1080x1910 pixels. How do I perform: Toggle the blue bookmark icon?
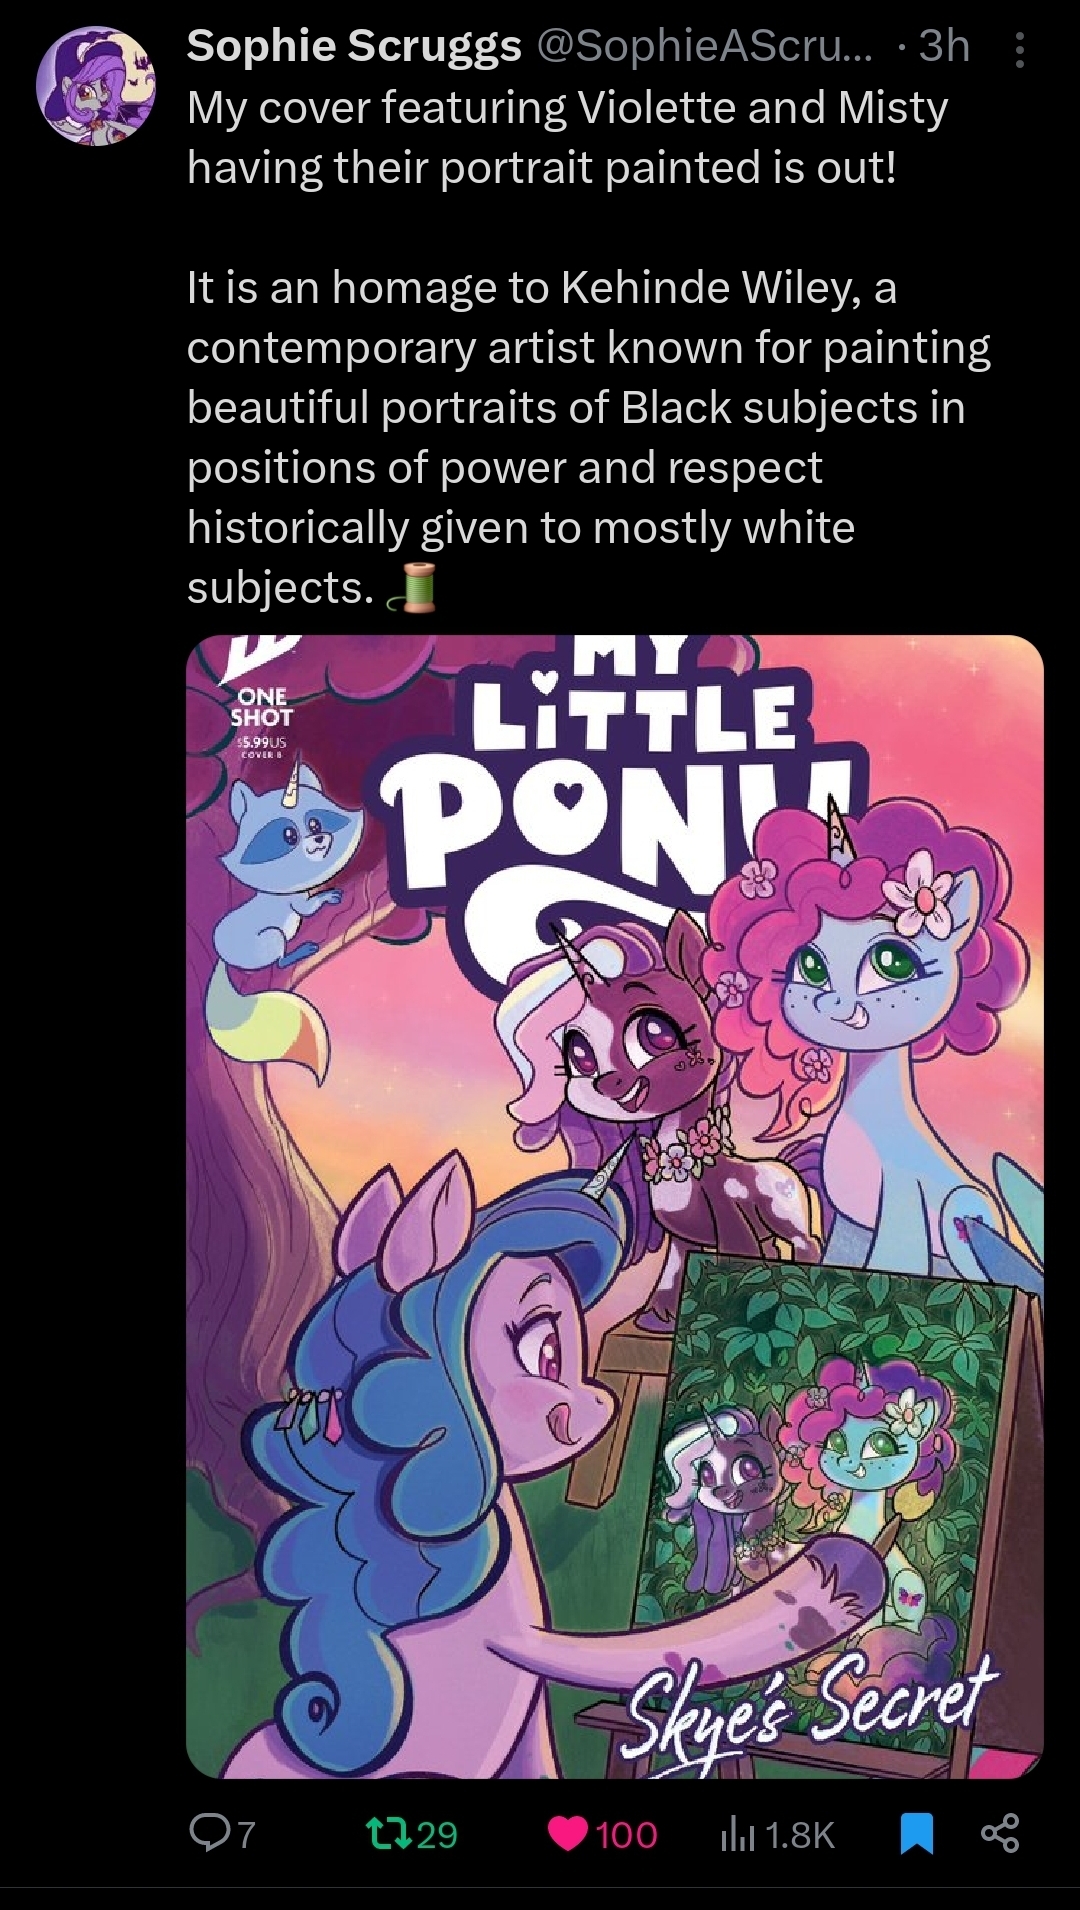917,1834
